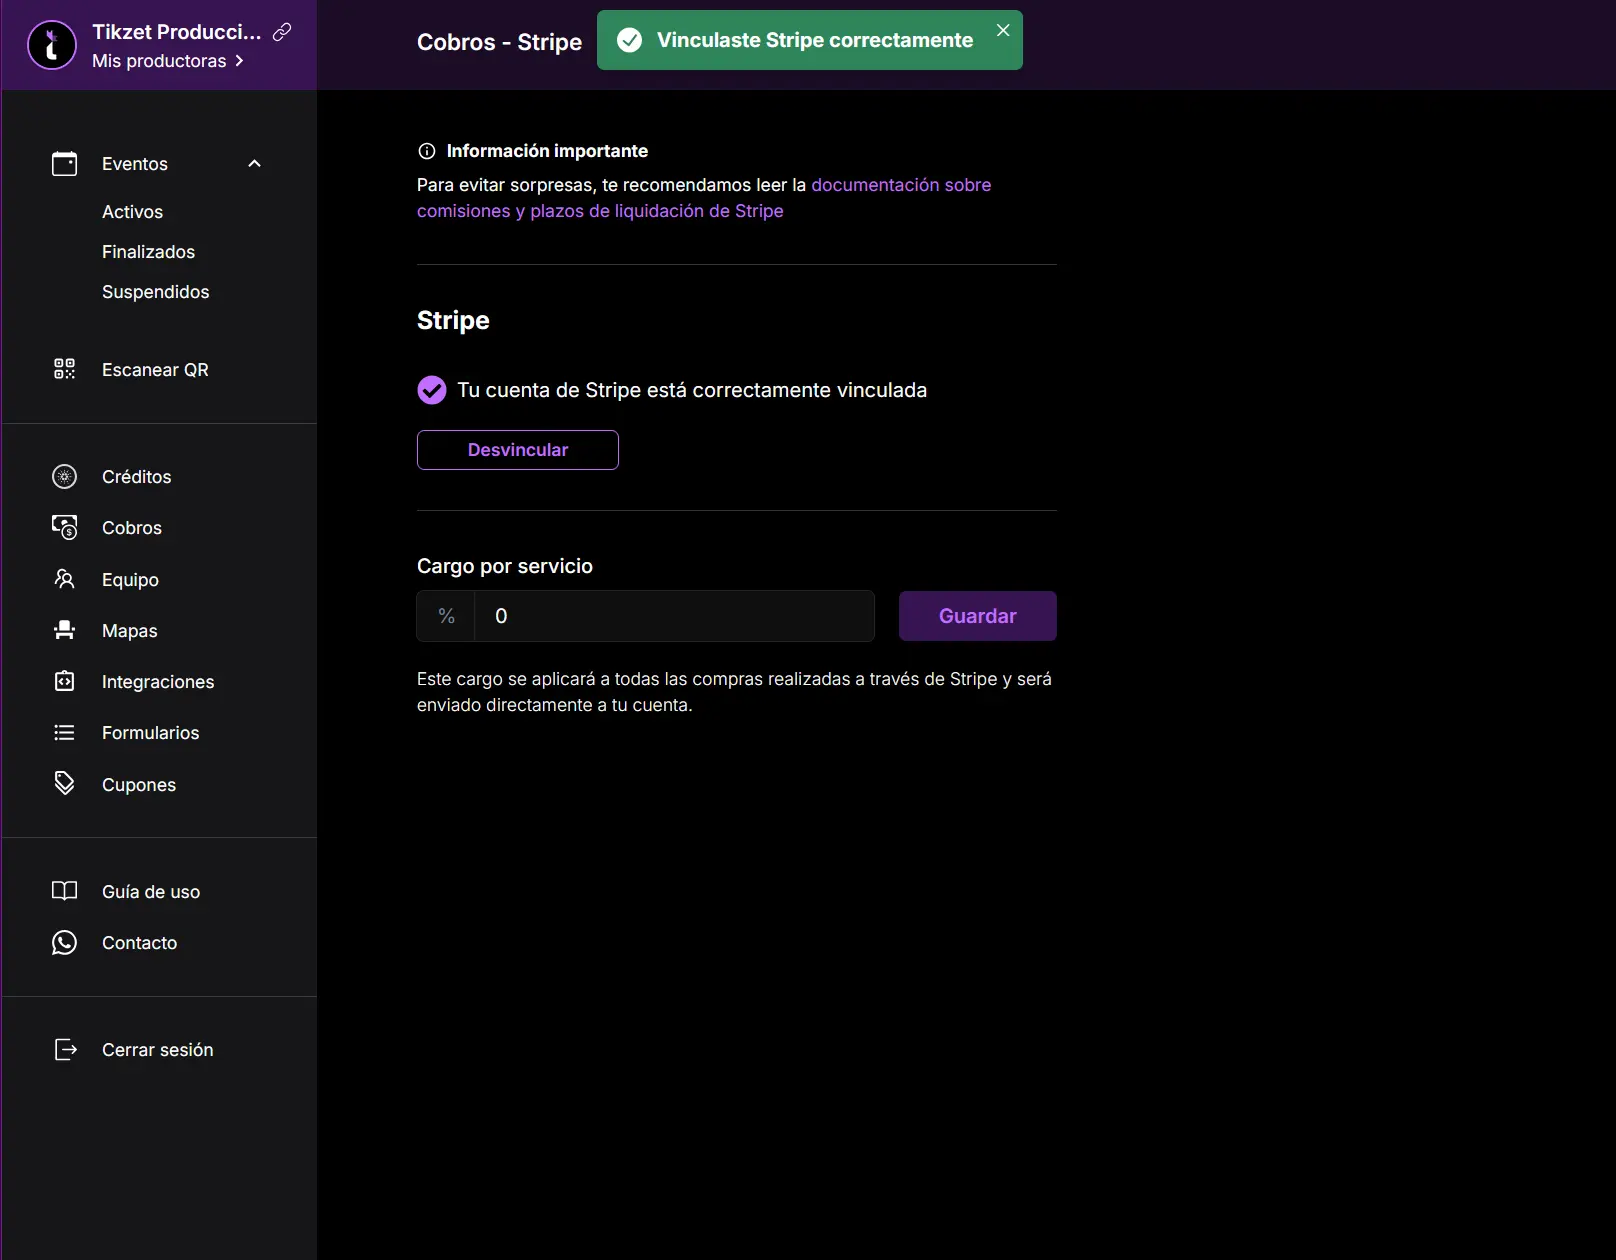Open Activos events submenu item
Viewport: 1616px width, 1260px height.
(x=132, y=212)
